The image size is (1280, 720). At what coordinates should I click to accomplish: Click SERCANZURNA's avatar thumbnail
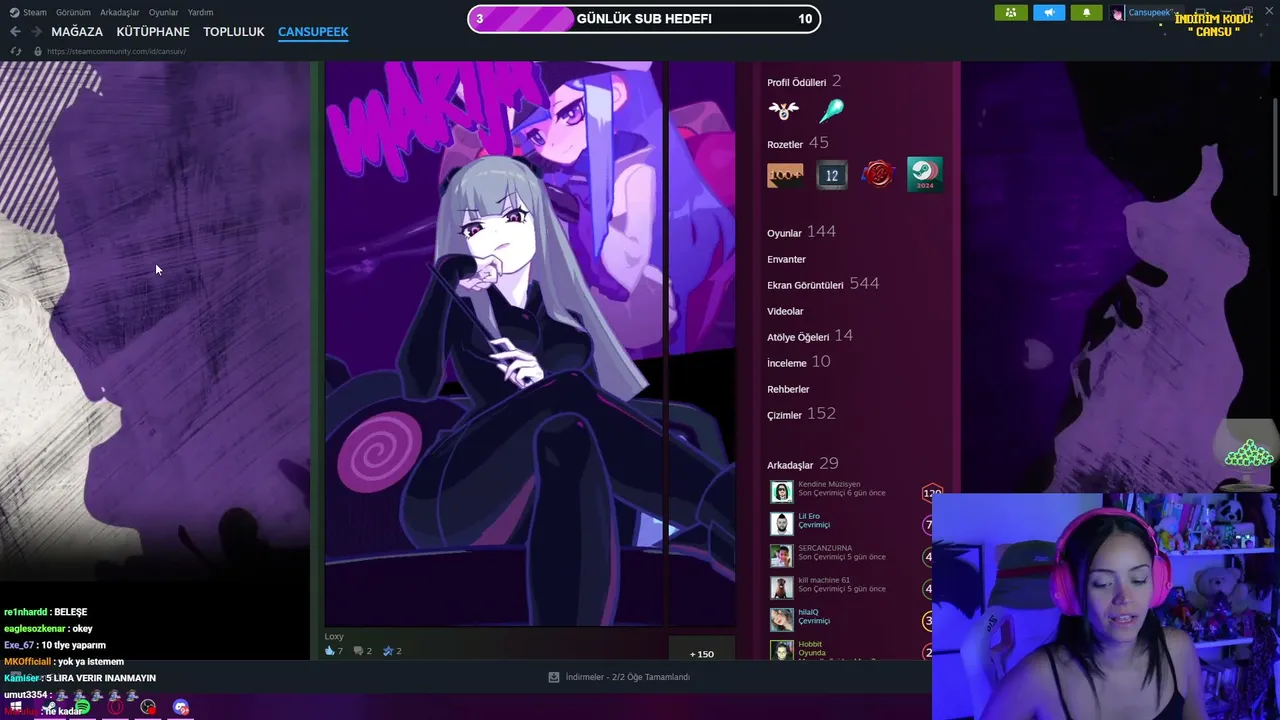781,556
